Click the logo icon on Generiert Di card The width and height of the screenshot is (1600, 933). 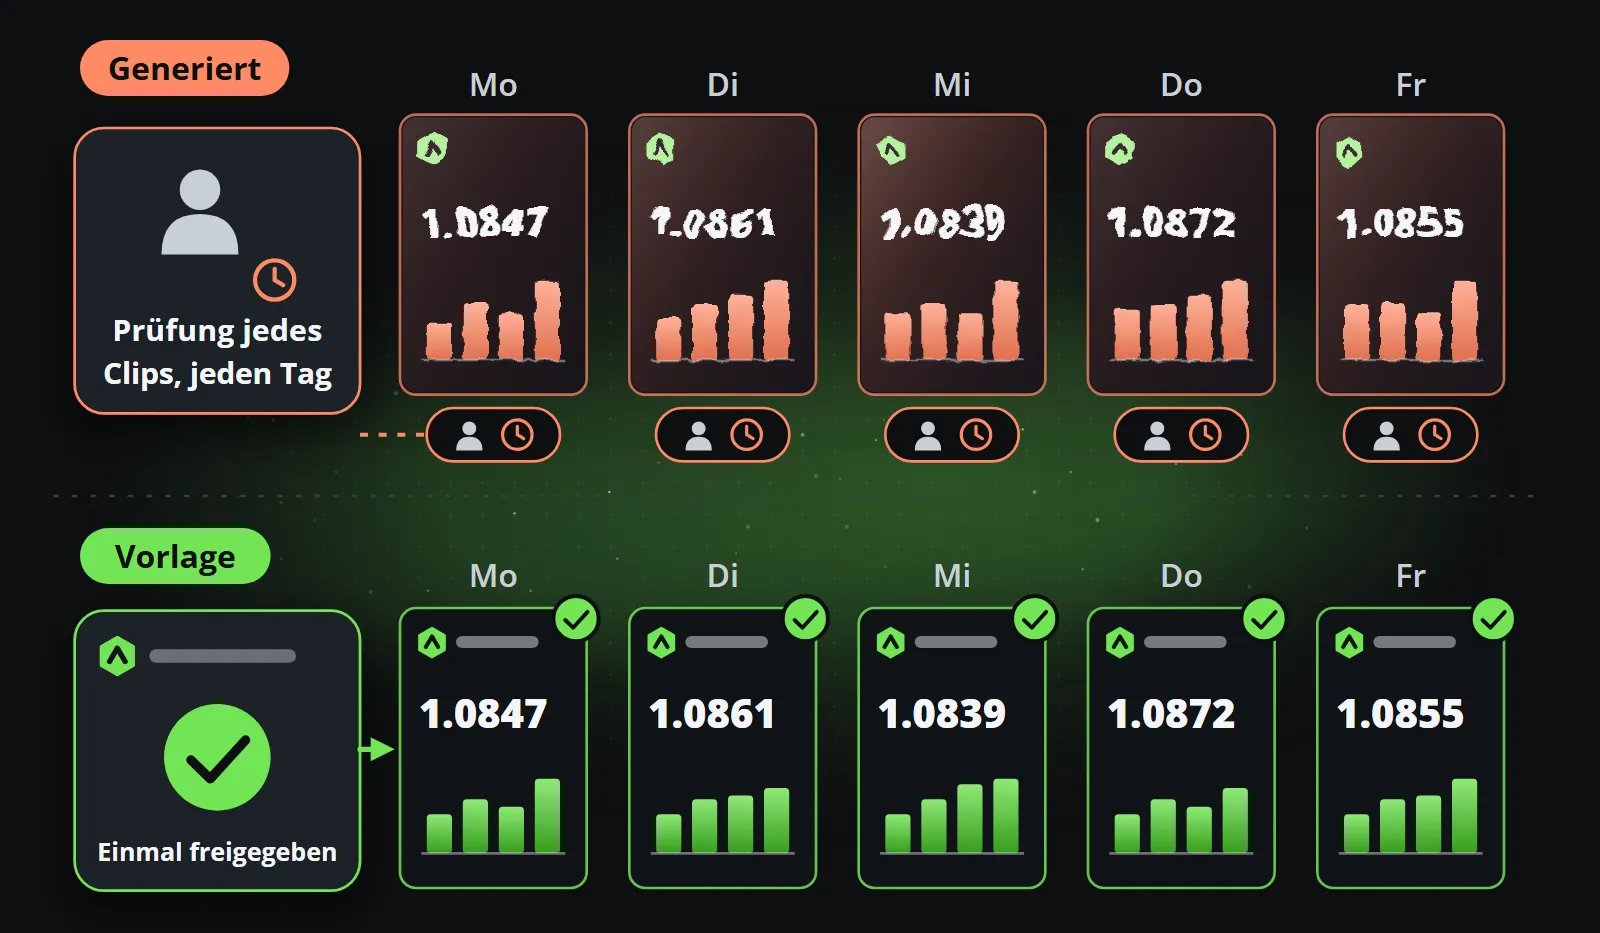coord(660,149)
